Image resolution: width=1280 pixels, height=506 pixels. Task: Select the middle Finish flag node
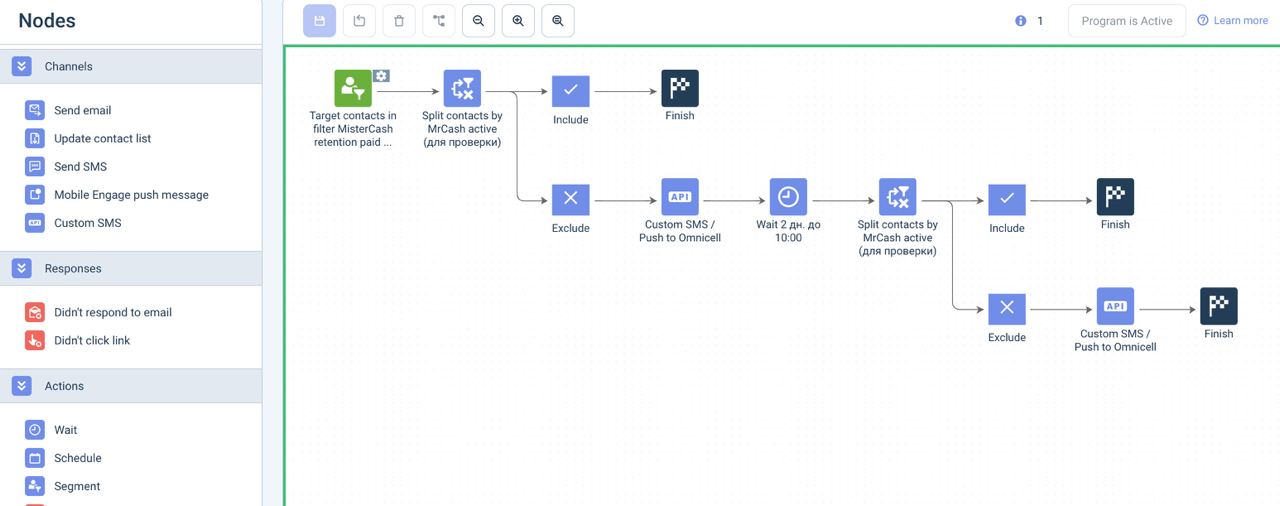(x=1115, y=197)
